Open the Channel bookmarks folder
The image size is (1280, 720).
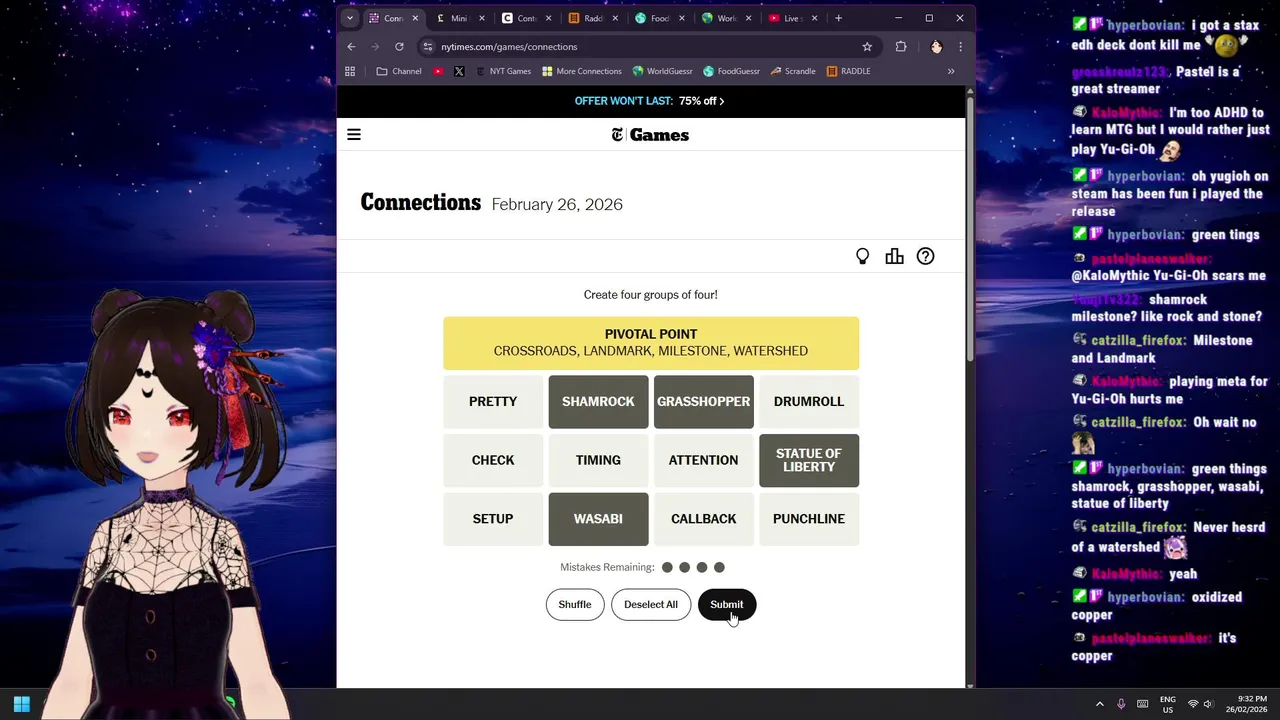click(x=399, y=71)
